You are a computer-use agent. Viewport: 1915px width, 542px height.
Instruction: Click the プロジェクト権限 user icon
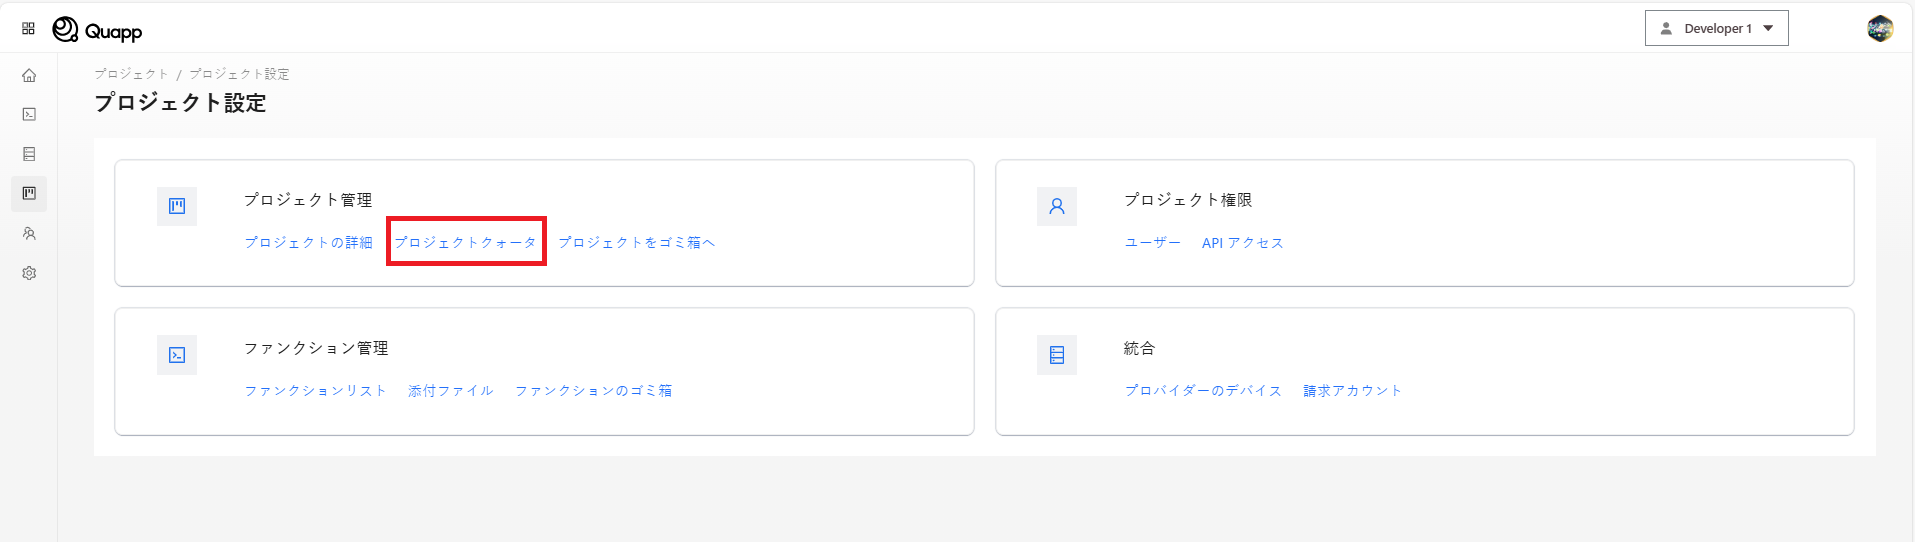click(x=1057, y=206)
